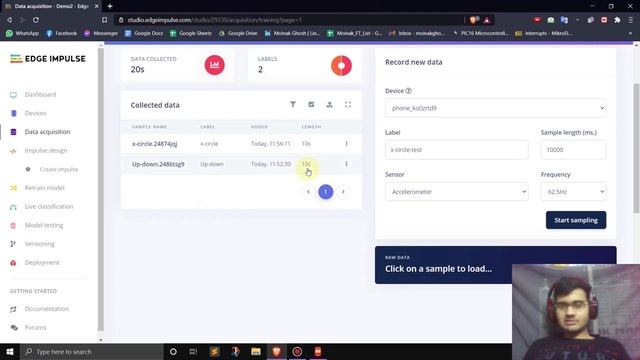Open Forums link in sidebar
Viewport: 640px width, 360px height.
28,327
